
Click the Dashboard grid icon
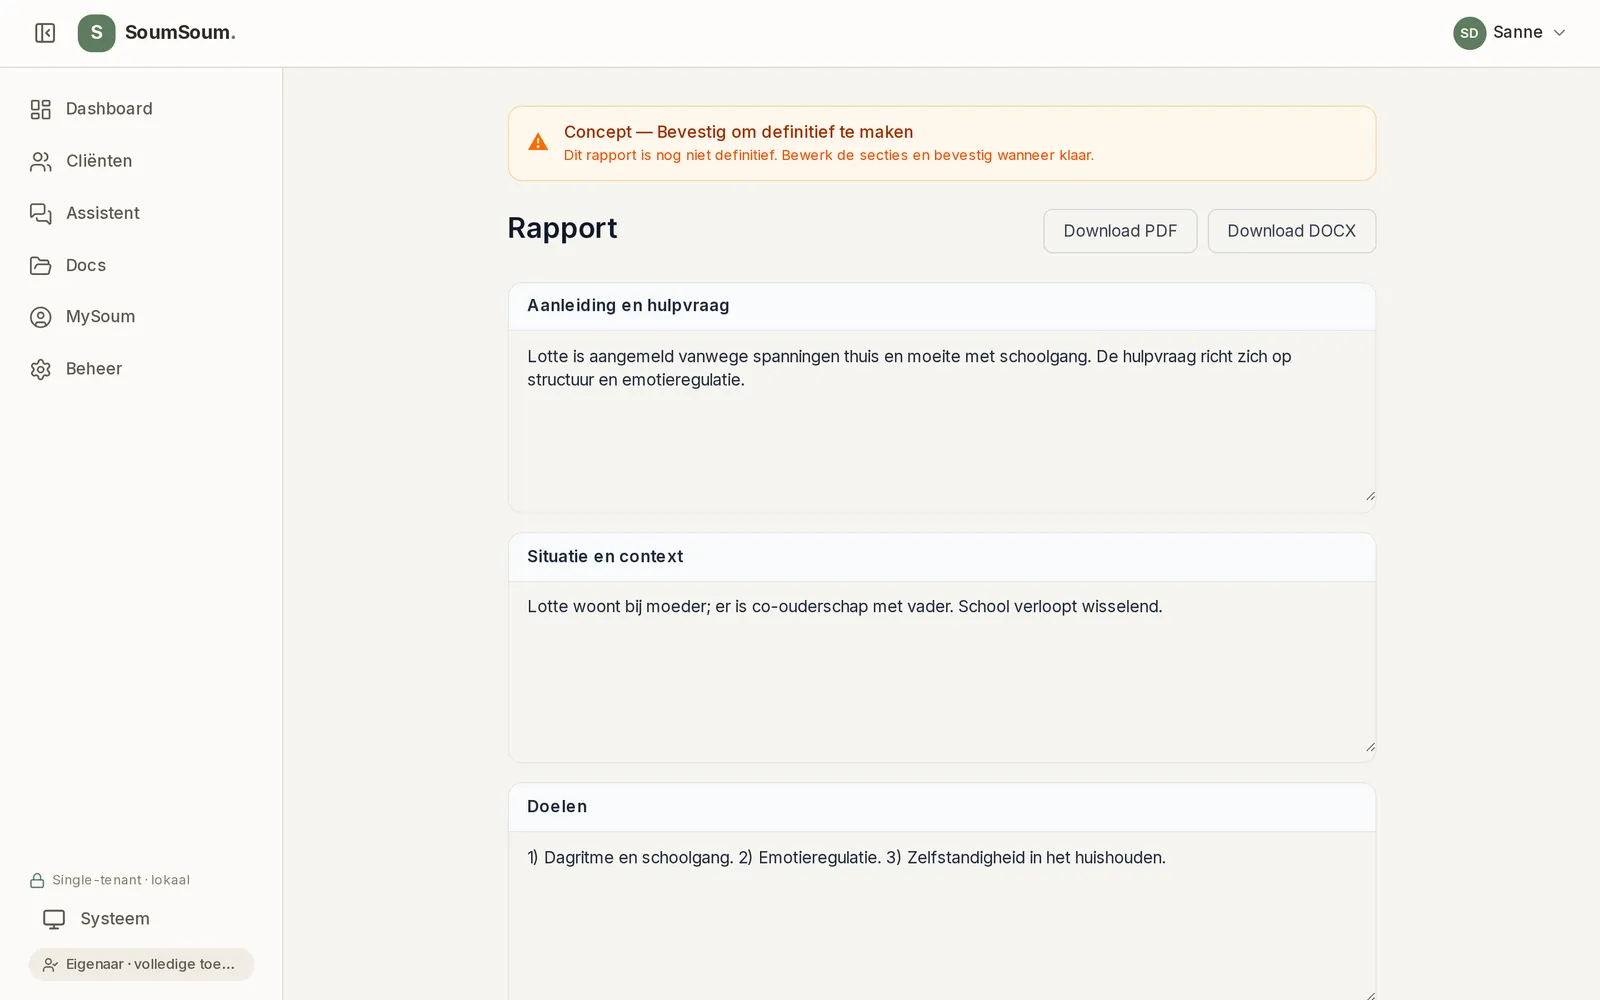41,109
